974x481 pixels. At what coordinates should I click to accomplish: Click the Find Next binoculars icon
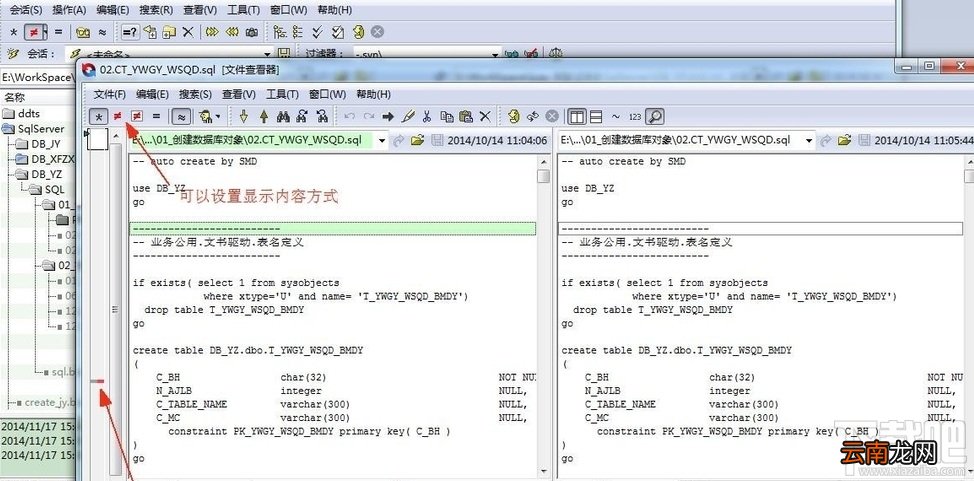(x=303, y=116)
